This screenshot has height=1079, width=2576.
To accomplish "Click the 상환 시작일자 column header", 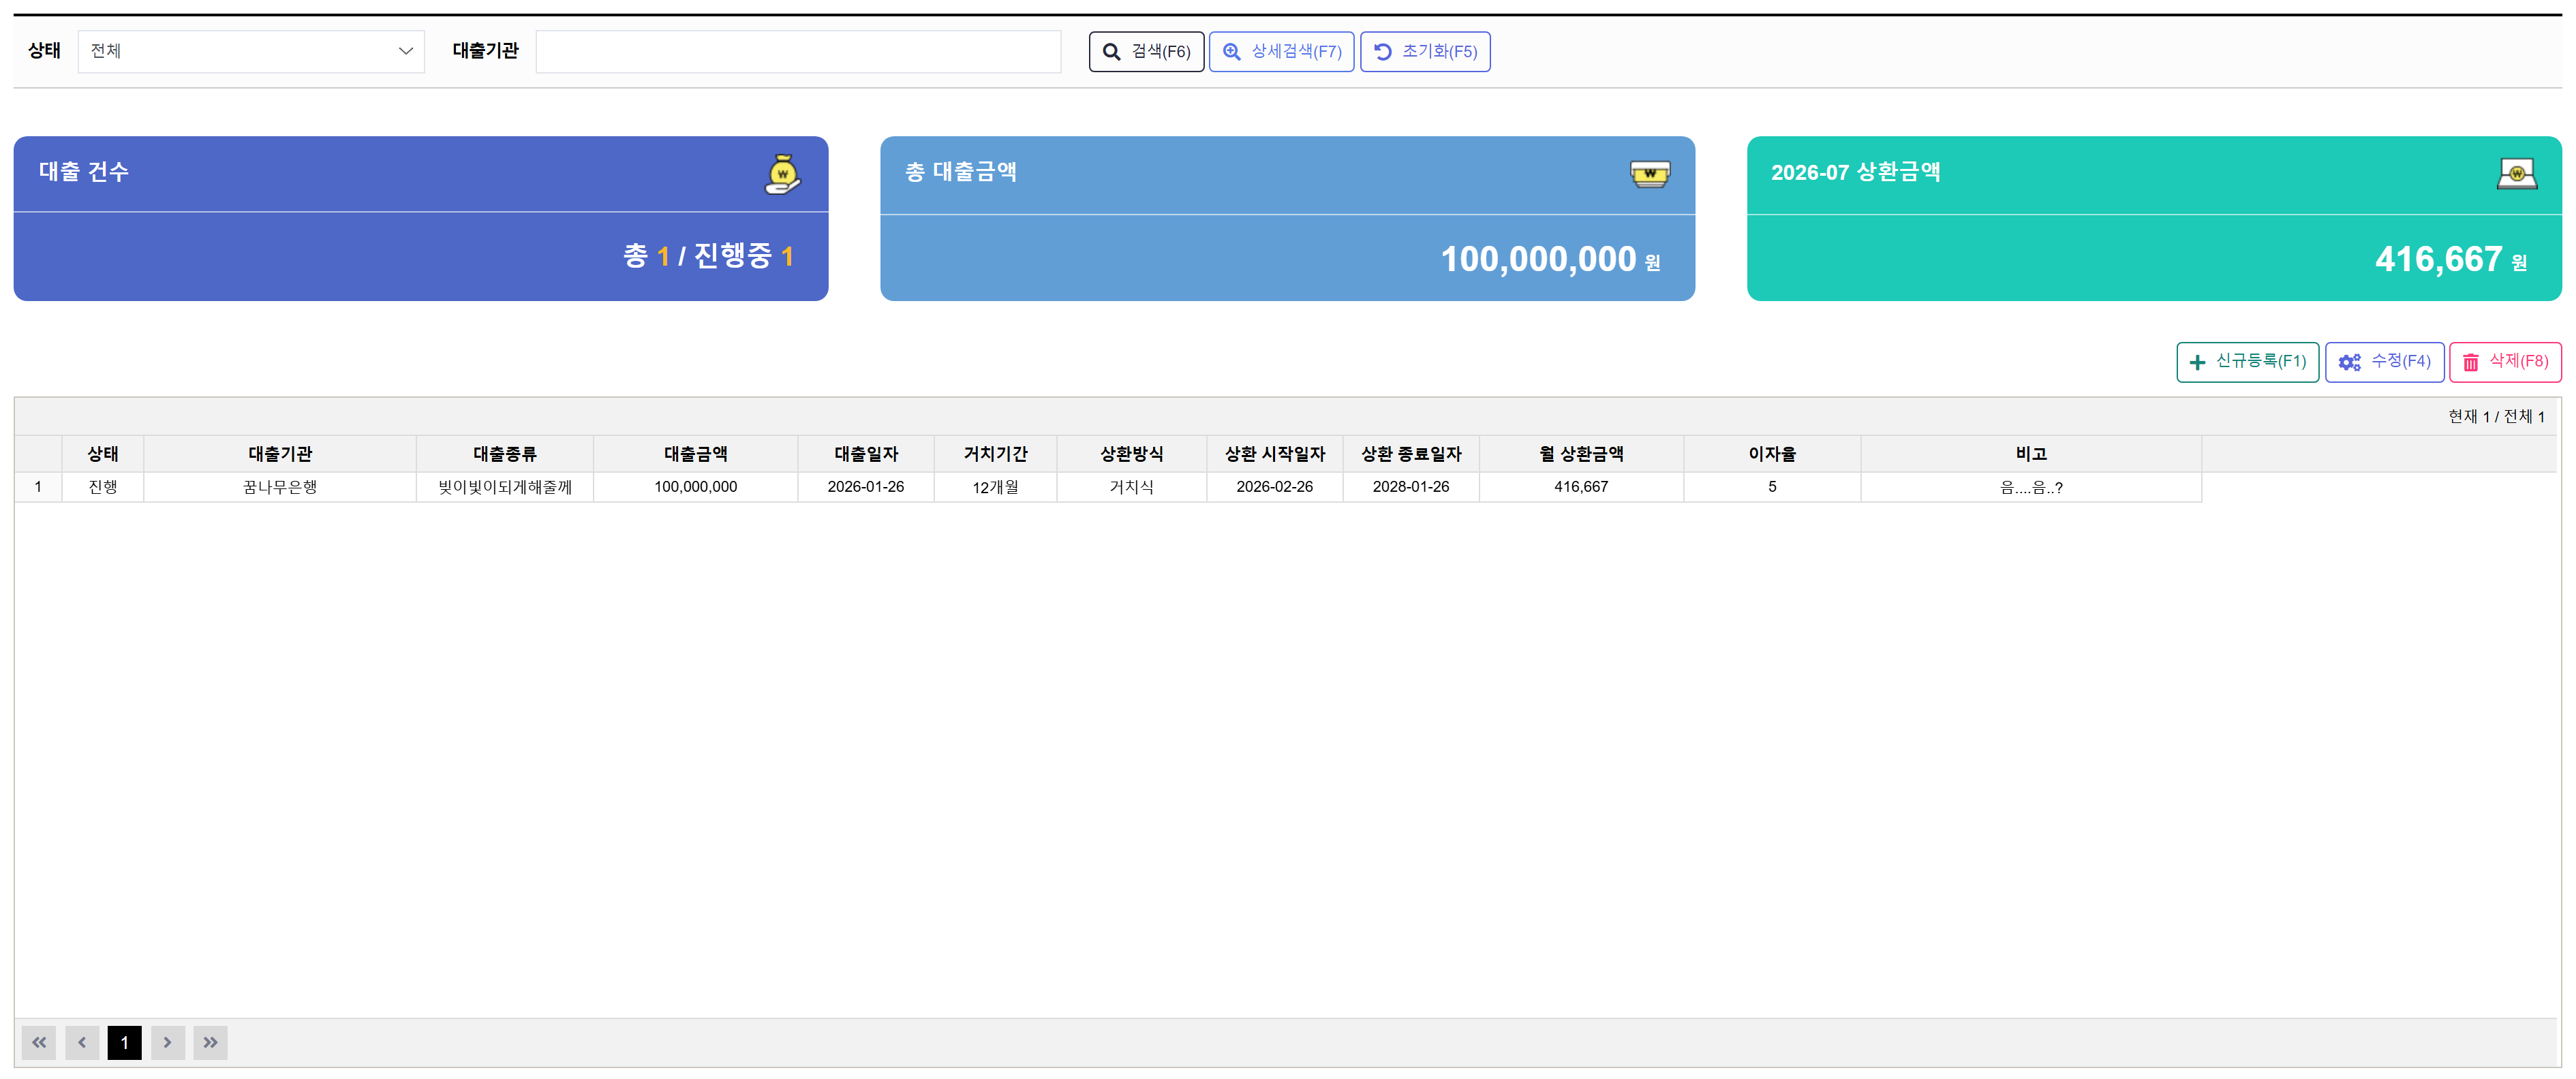I will (1275, 454).
